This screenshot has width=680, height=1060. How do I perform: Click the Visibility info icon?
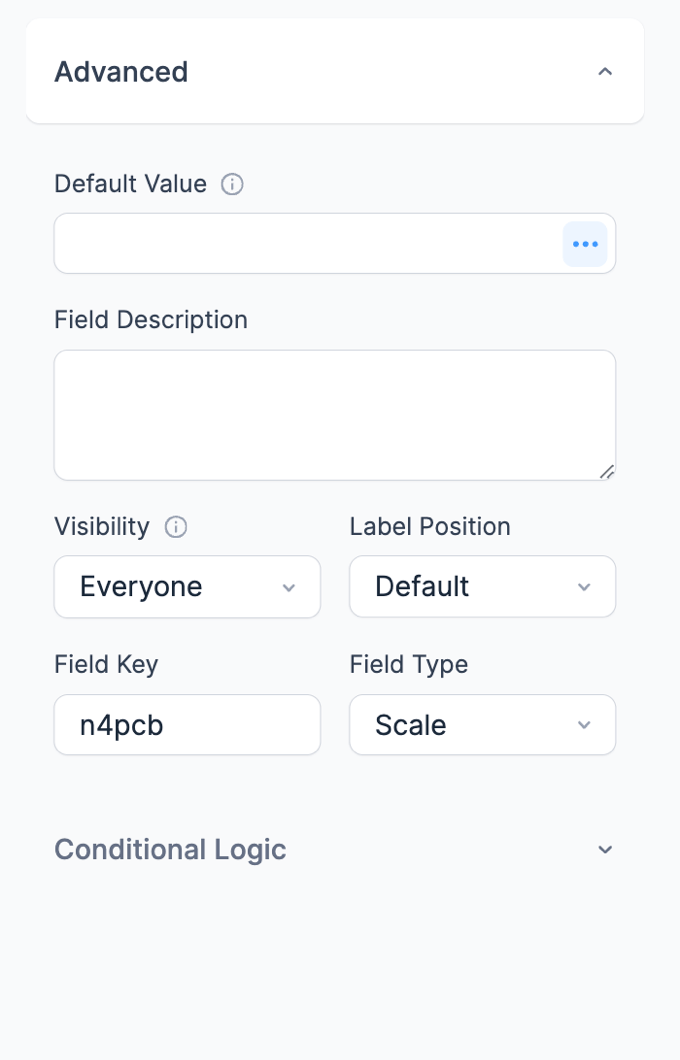point(175,527)
